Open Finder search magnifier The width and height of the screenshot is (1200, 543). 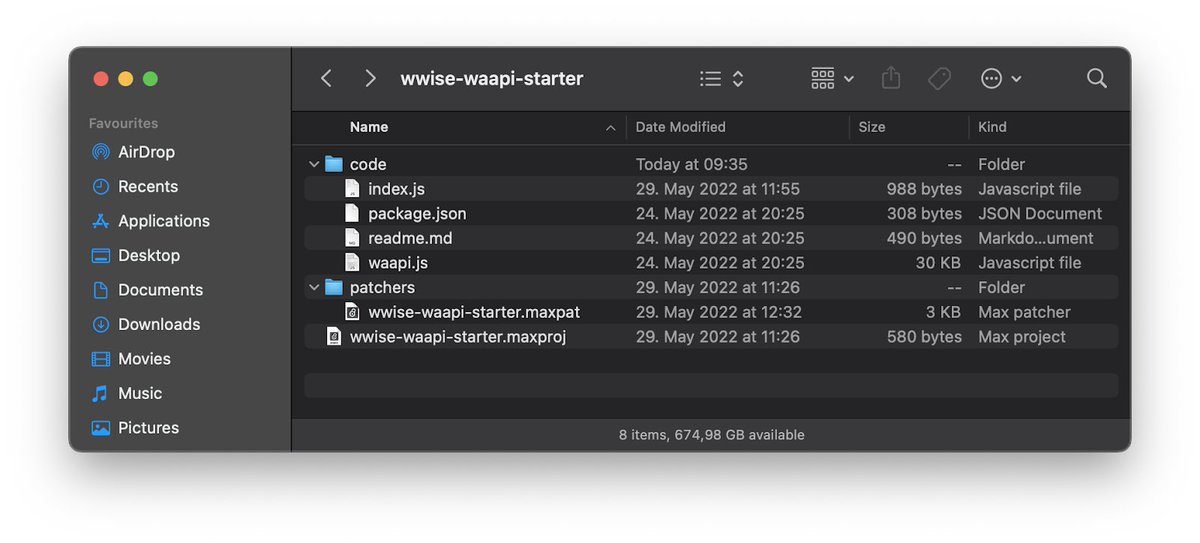pyautogui.click(x=1096, y=78)
